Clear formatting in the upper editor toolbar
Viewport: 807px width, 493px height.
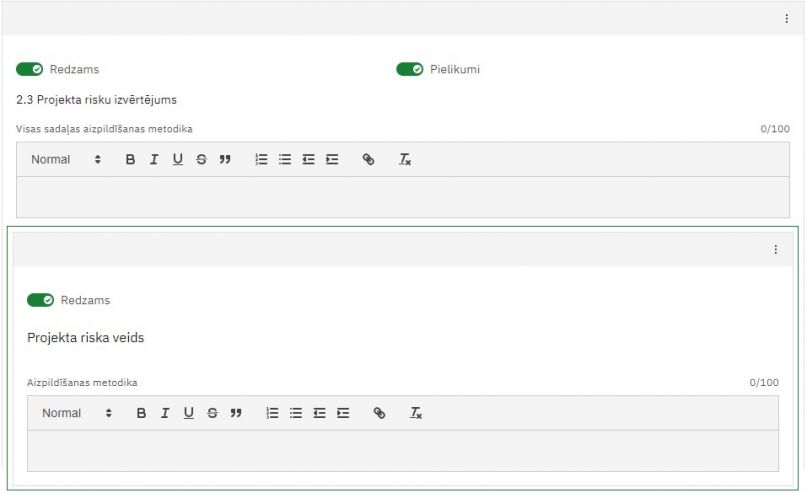click(x=405, y=160)
